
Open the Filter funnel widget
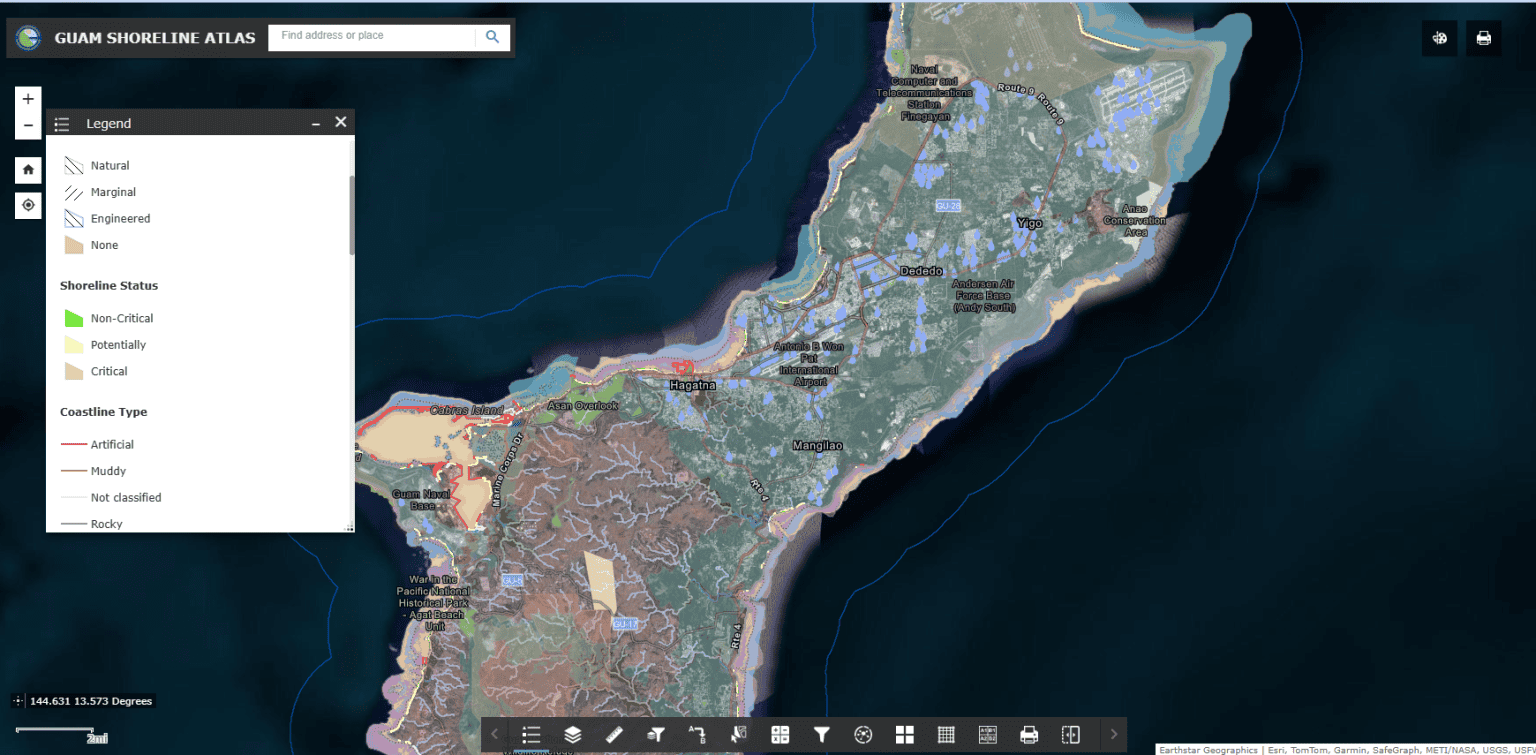[x=822, y=735]
